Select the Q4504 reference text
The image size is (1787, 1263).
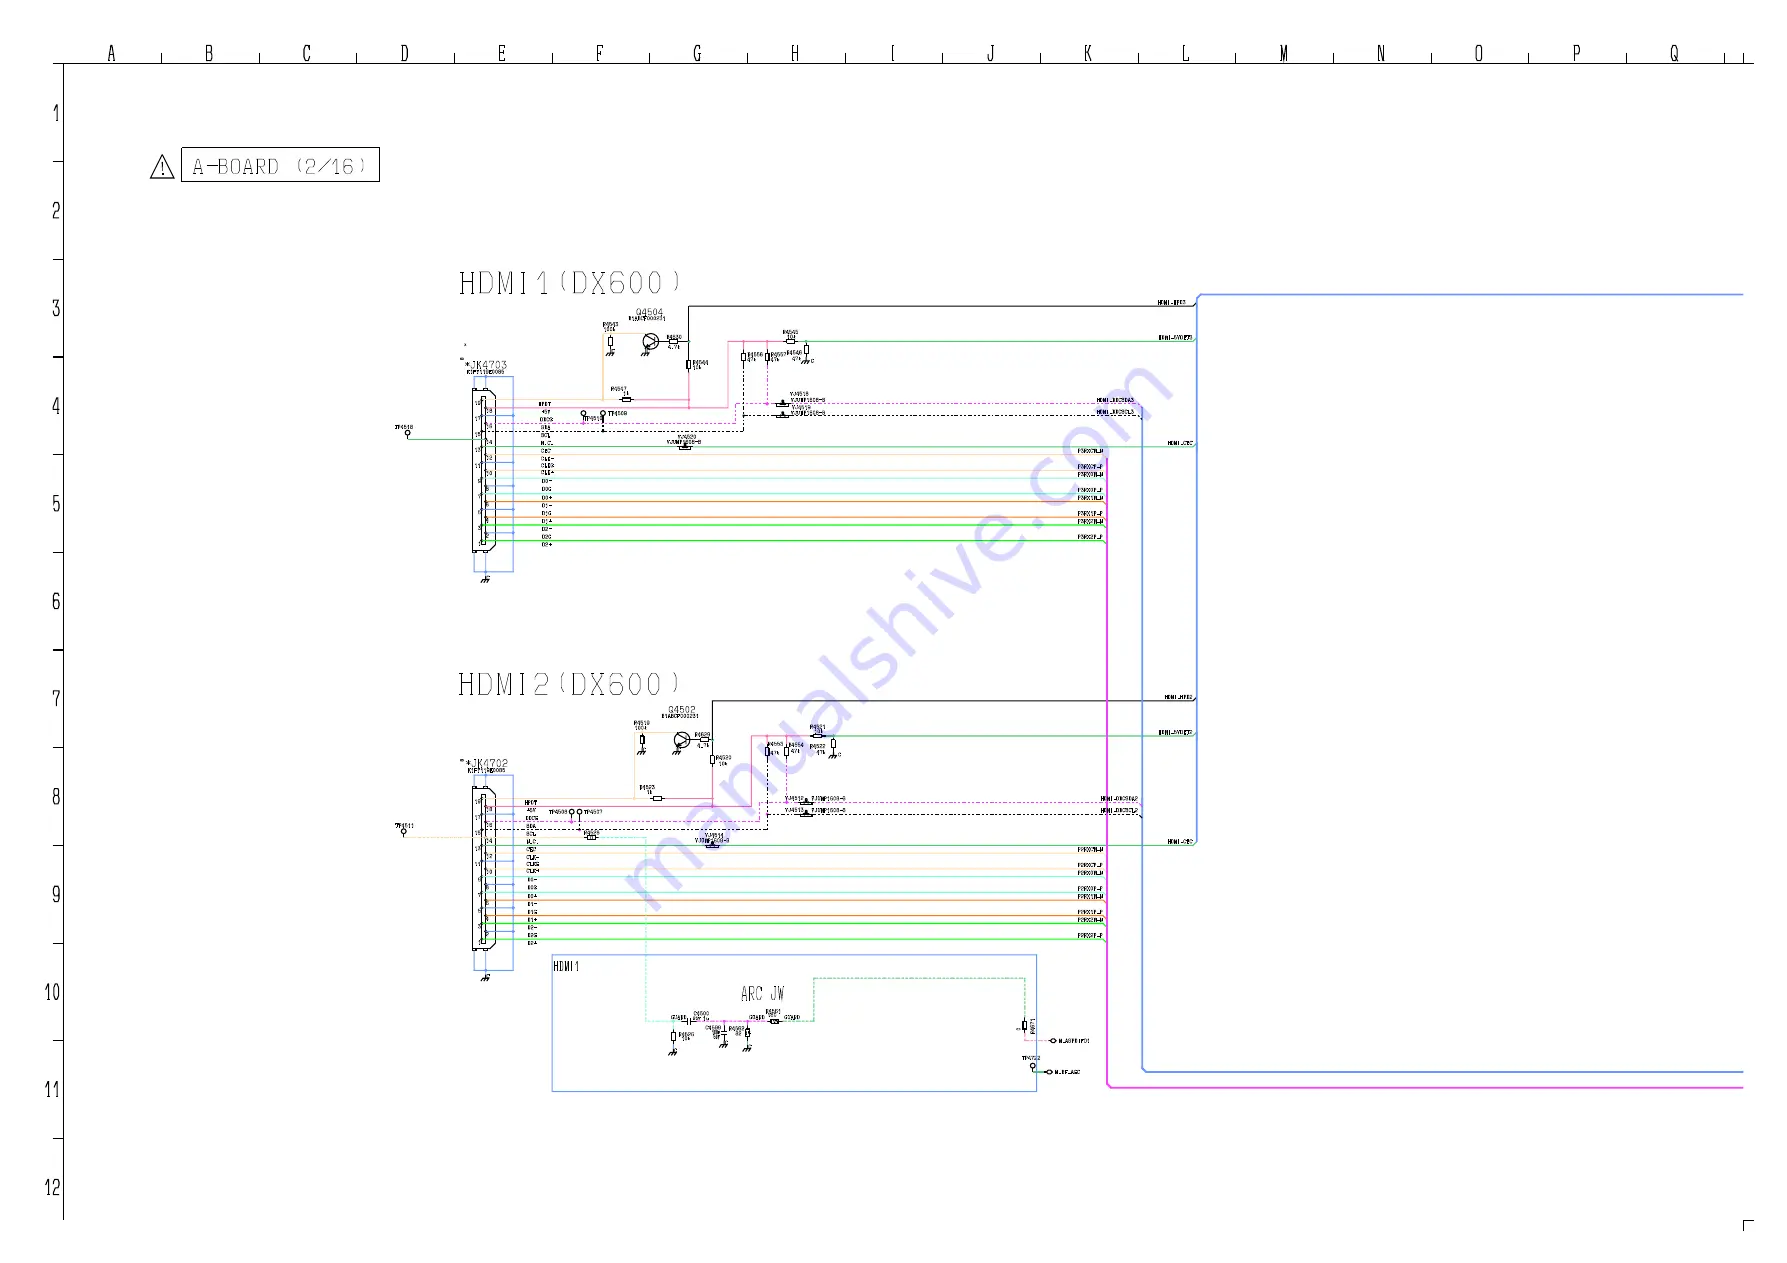coord(649,312)
